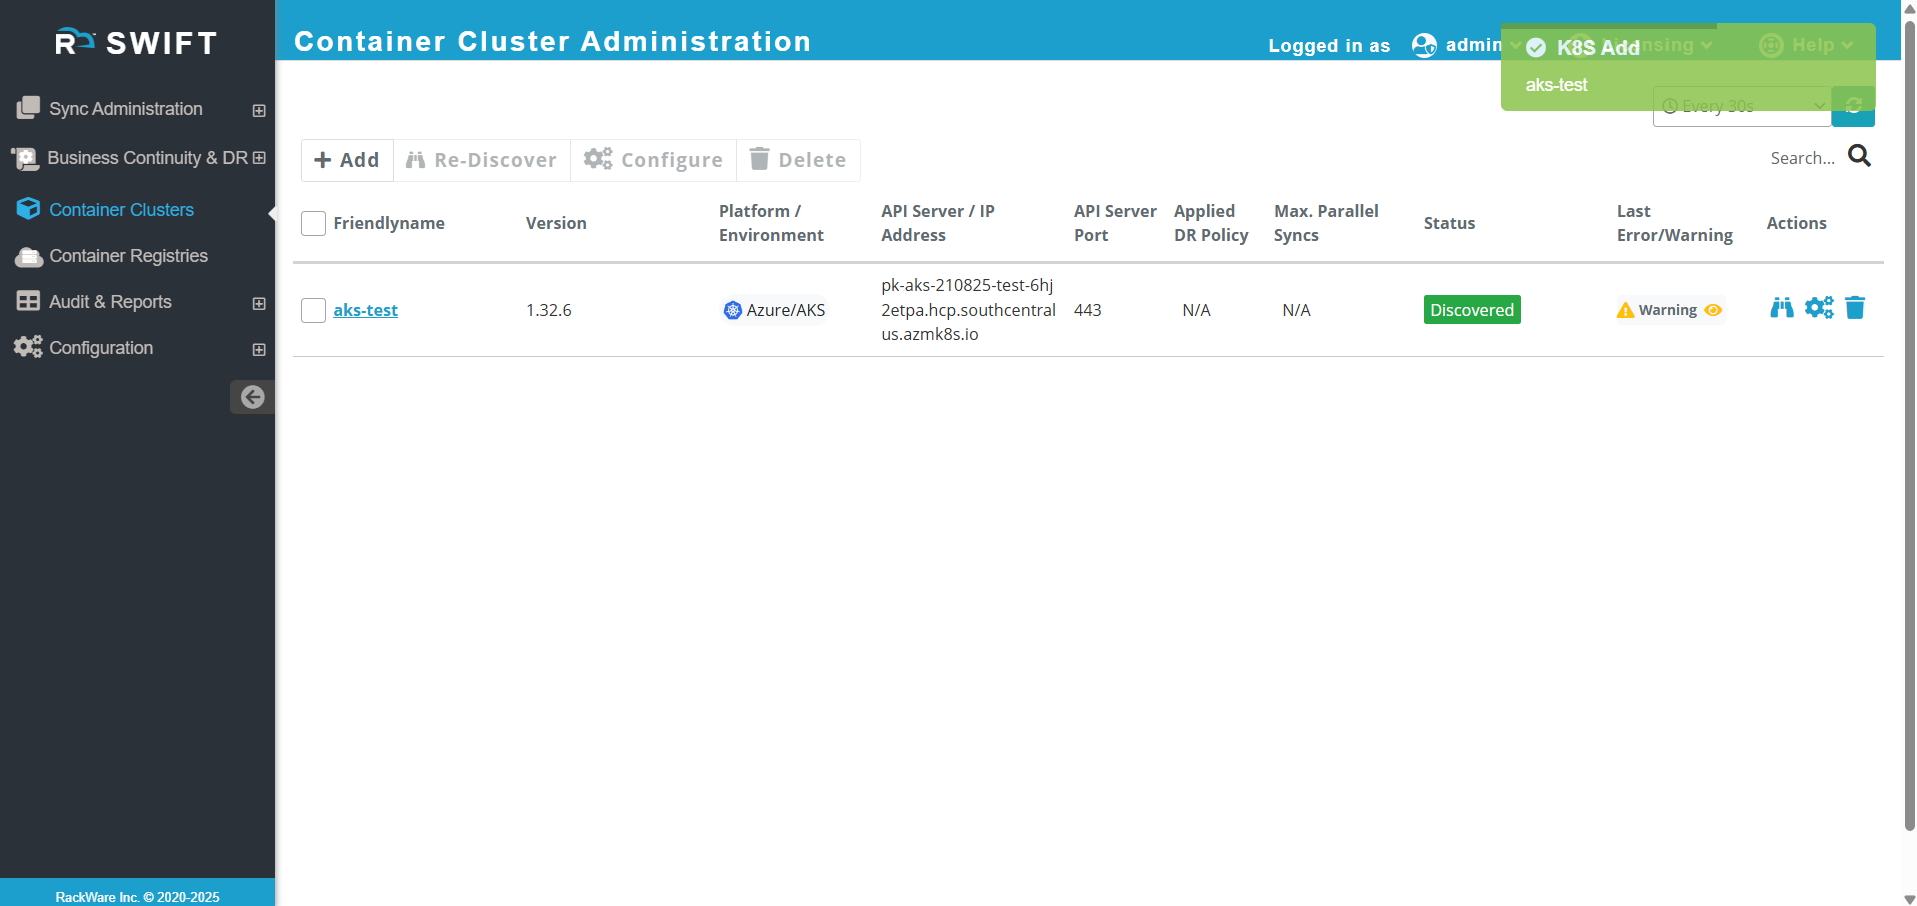Screen dimensions: 1917x906
Task: Click the RackWare SWIFT logo
Action: (136, 42)
